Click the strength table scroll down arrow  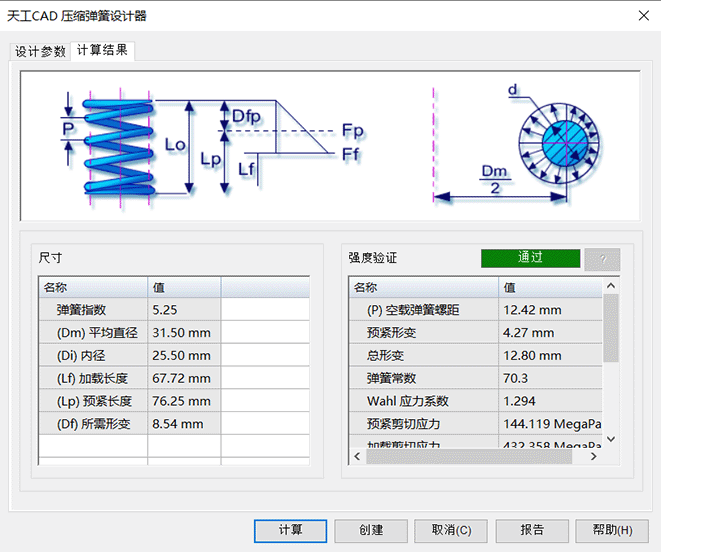(x=611, y=439)
